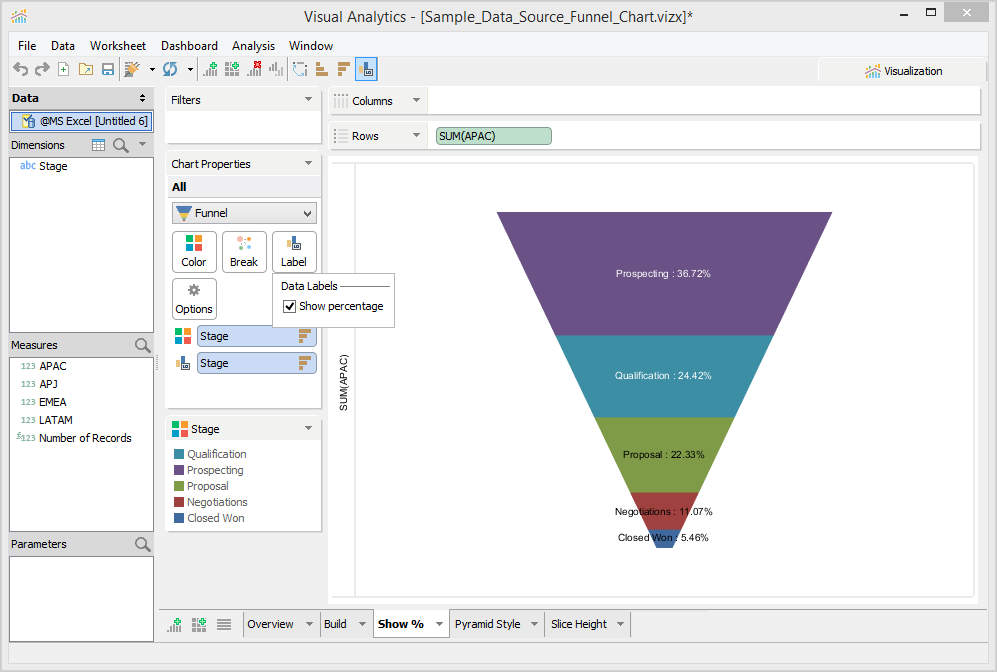Switch to the Slice Height sheet tab
This screenshot has height=672, width=997.
pos(579,624)
